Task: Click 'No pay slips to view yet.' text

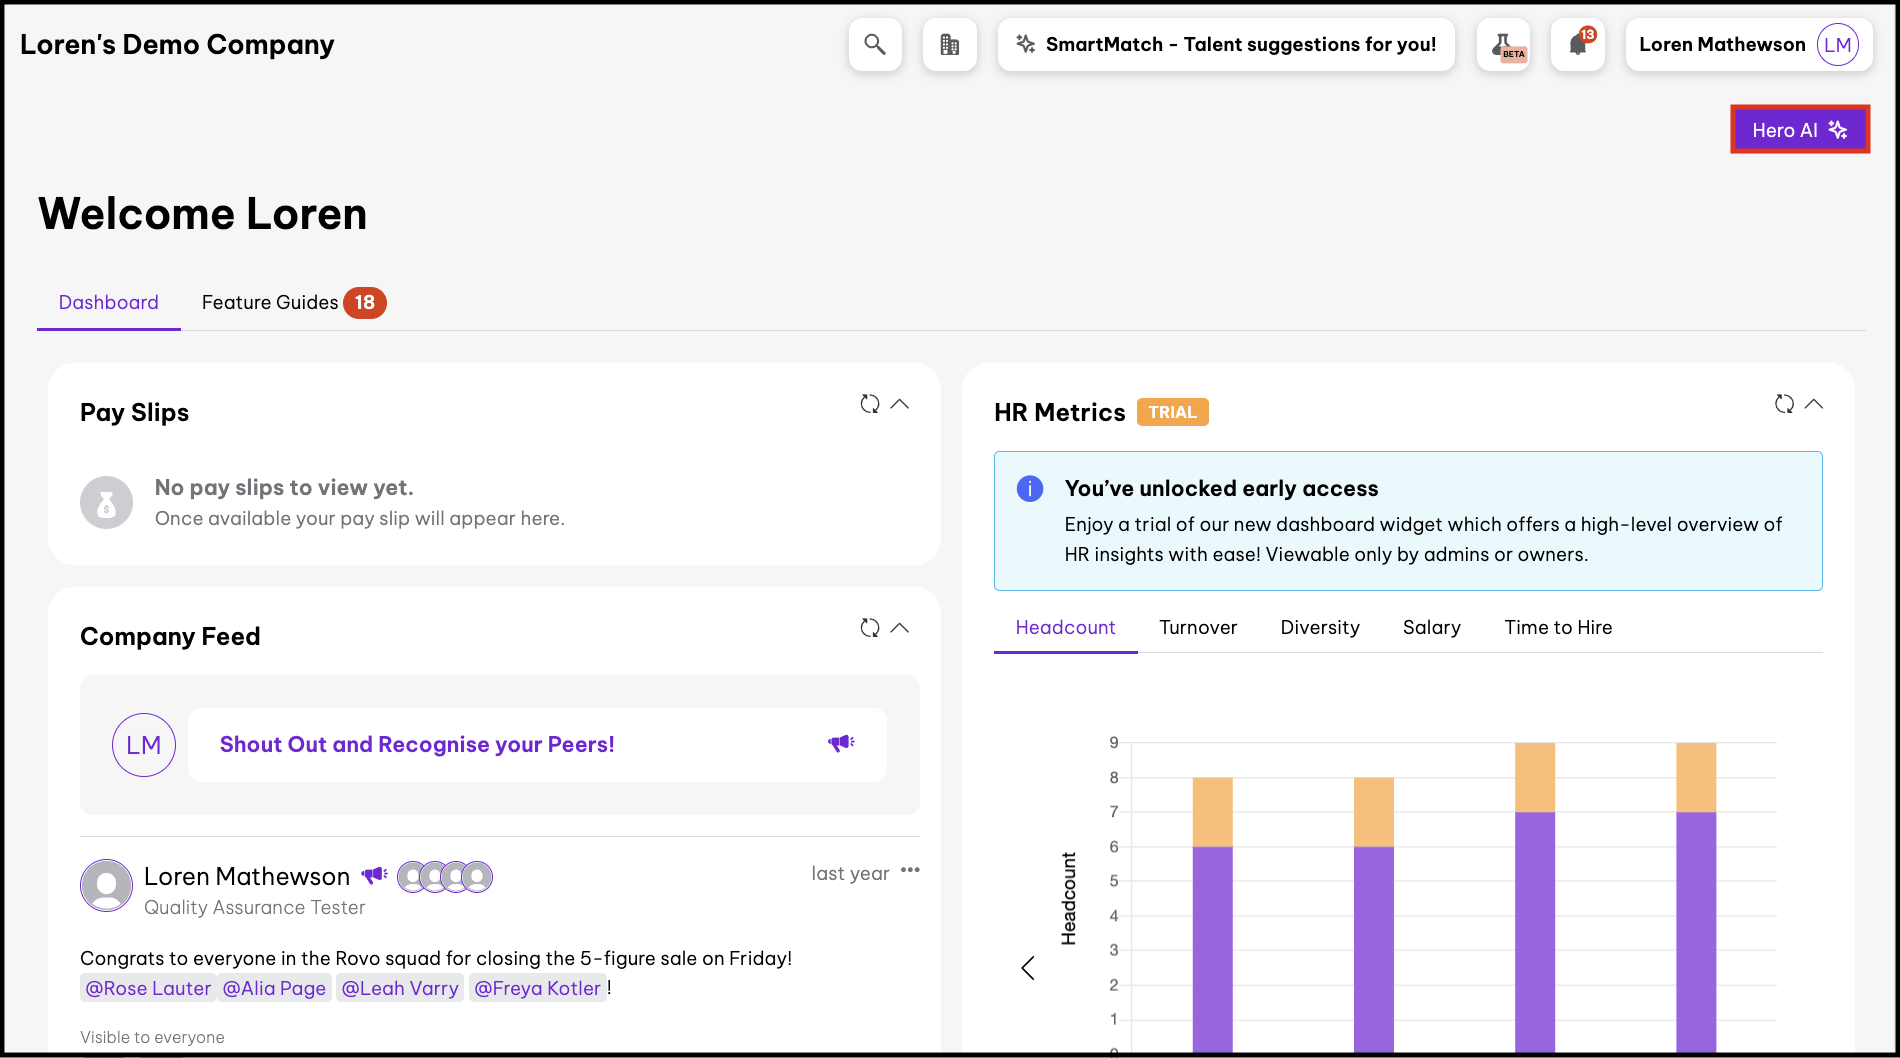Action: [x=284, y=487]
